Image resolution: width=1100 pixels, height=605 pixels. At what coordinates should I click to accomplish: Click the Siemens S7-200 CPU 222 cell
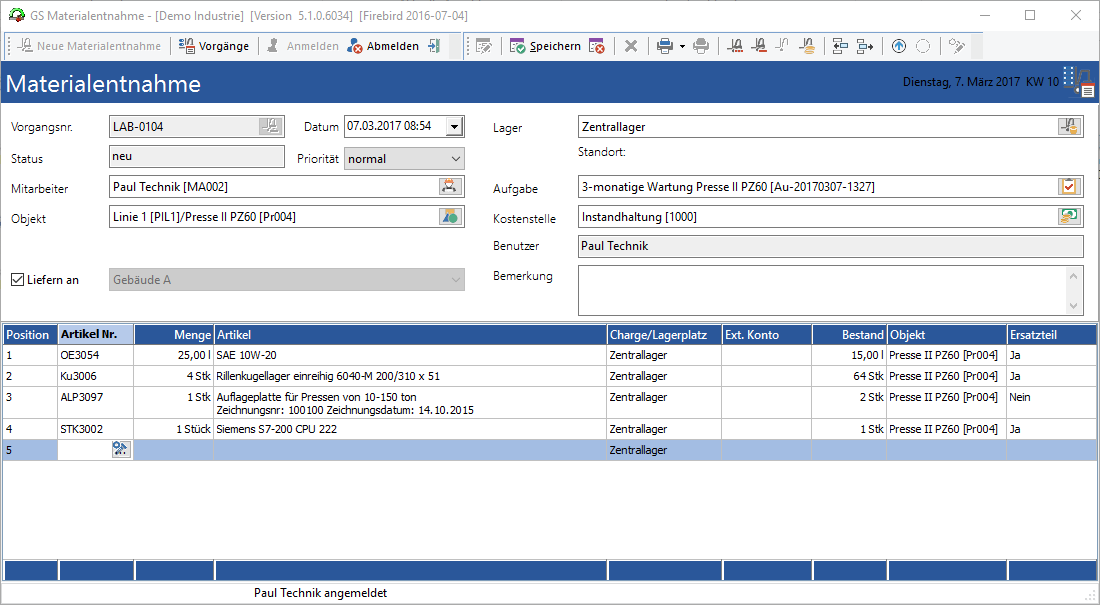410,429
